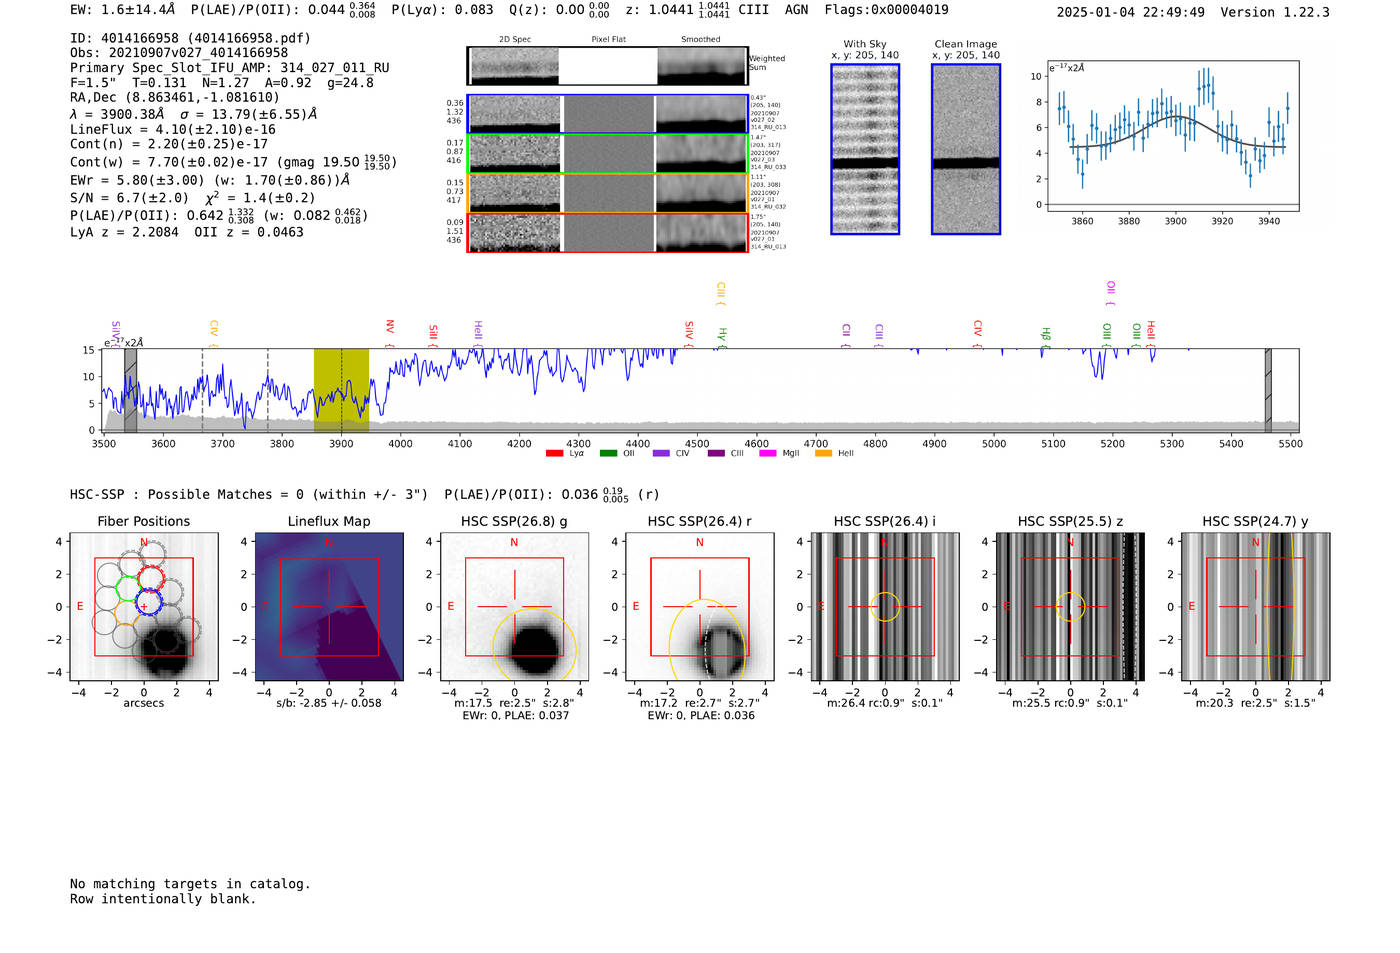This screenshot has width=1400, height=953.
Task: Click the m:20.3 re:2.5" s:1.5" caption
Action: point(1256,703)
